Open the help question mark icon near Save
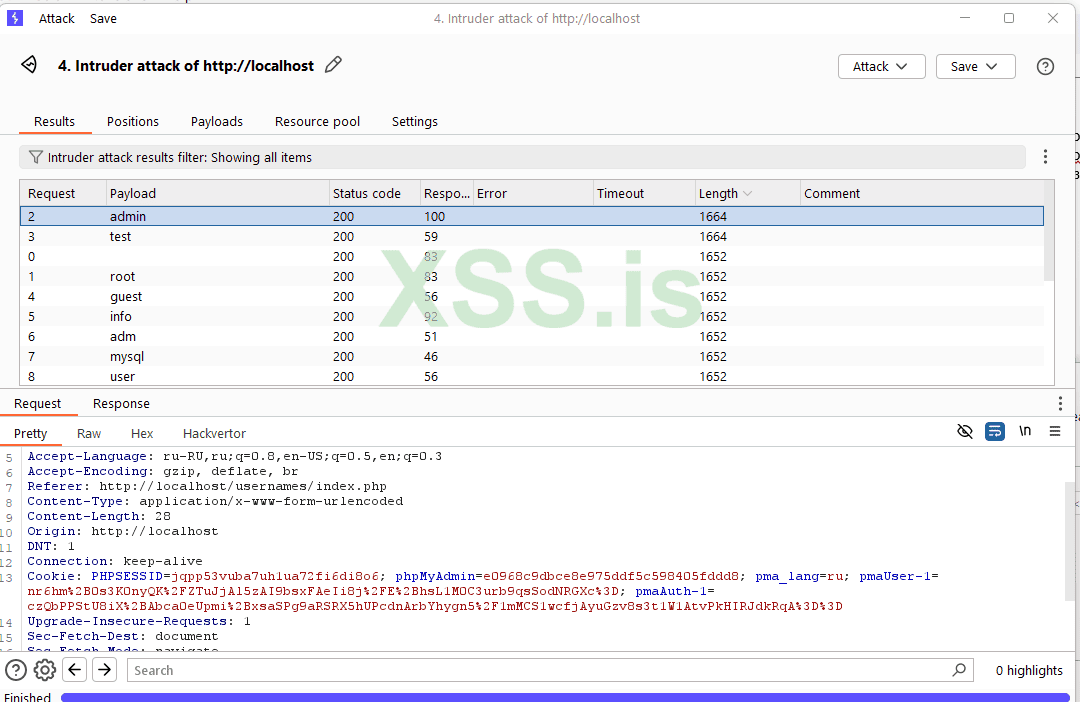The height and width of the screenshot is (702, 1080). 1045,66
